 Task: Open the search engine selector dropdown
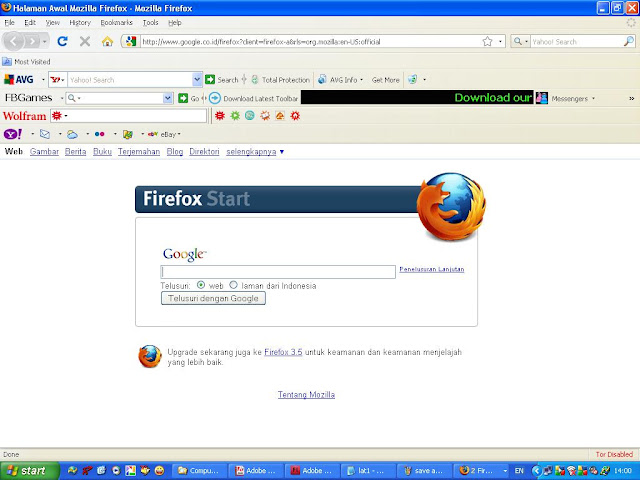pyautogui.click(x=520, y=41)
